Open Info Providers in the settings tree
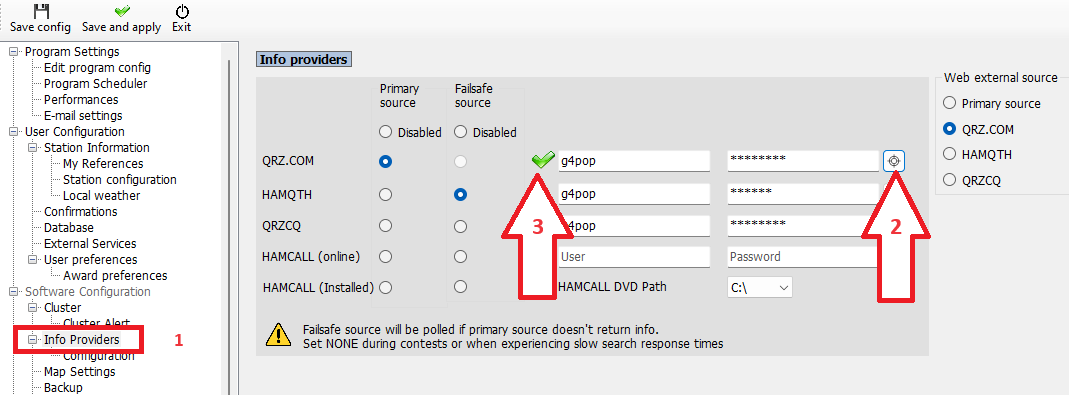 pos(81,340)
